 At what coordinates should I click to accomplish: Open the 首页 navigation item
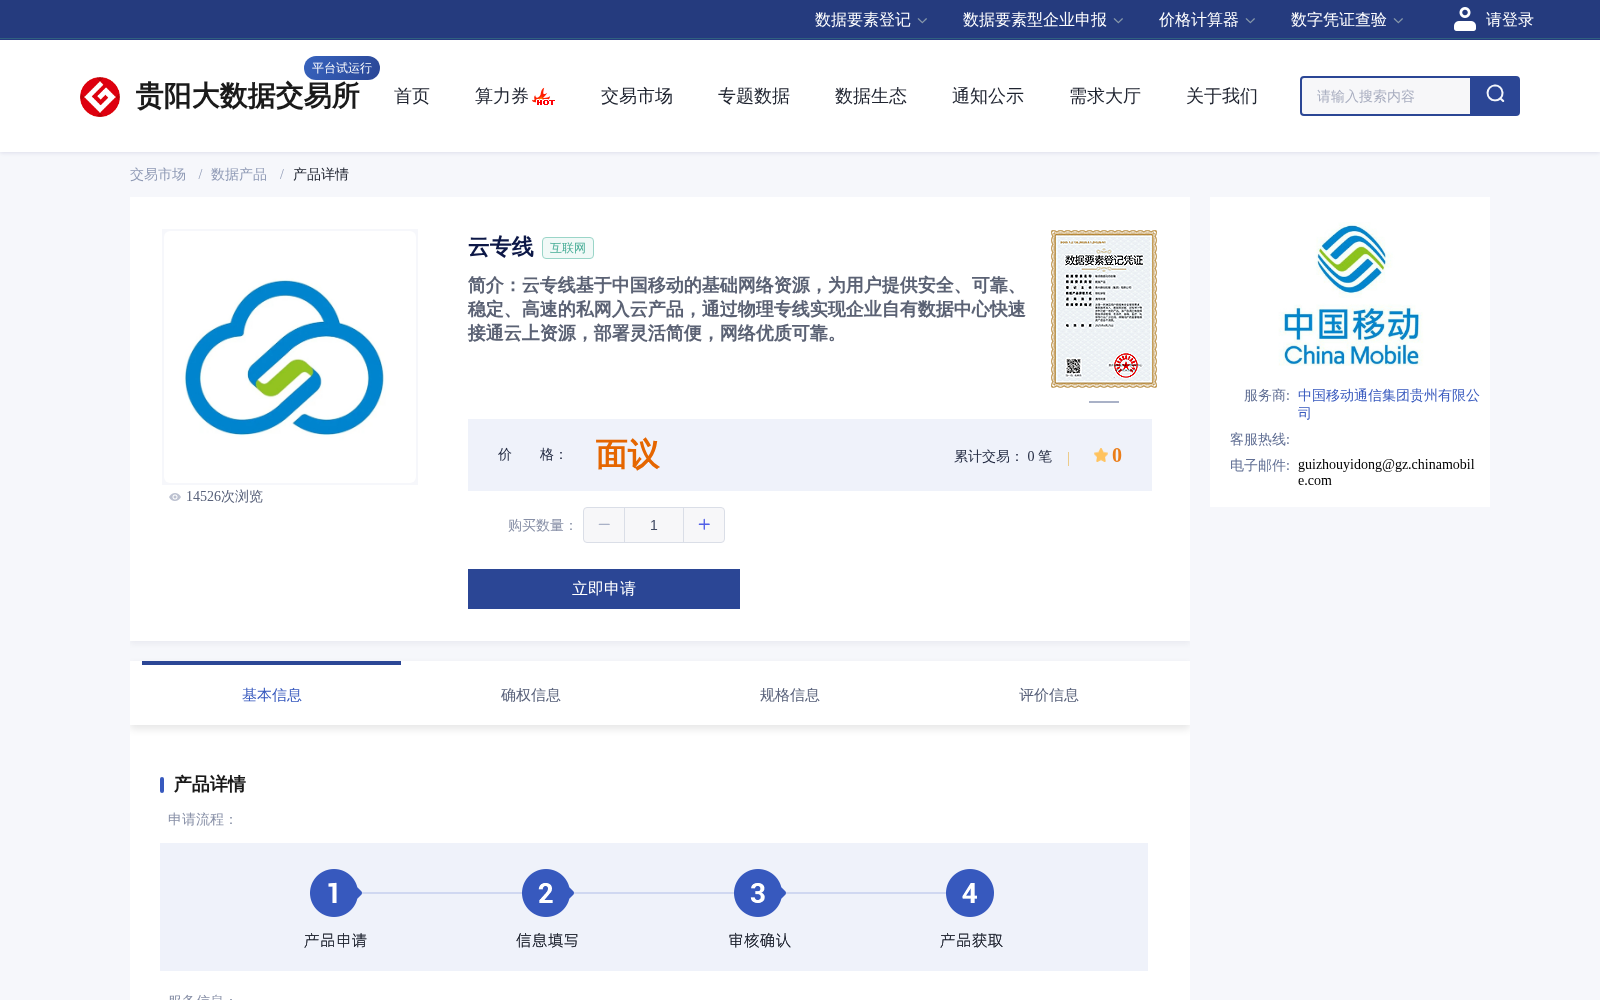pos(412,96)
